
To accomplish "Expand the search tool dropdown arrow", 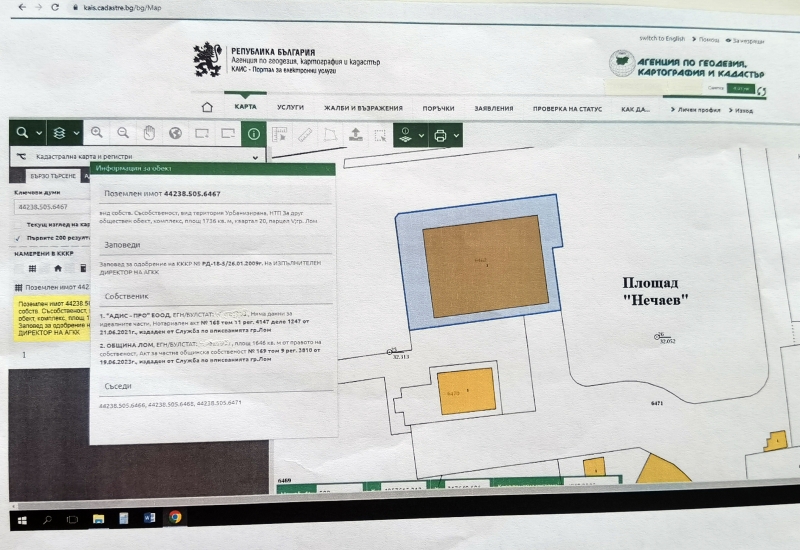I will click(39, 132).
